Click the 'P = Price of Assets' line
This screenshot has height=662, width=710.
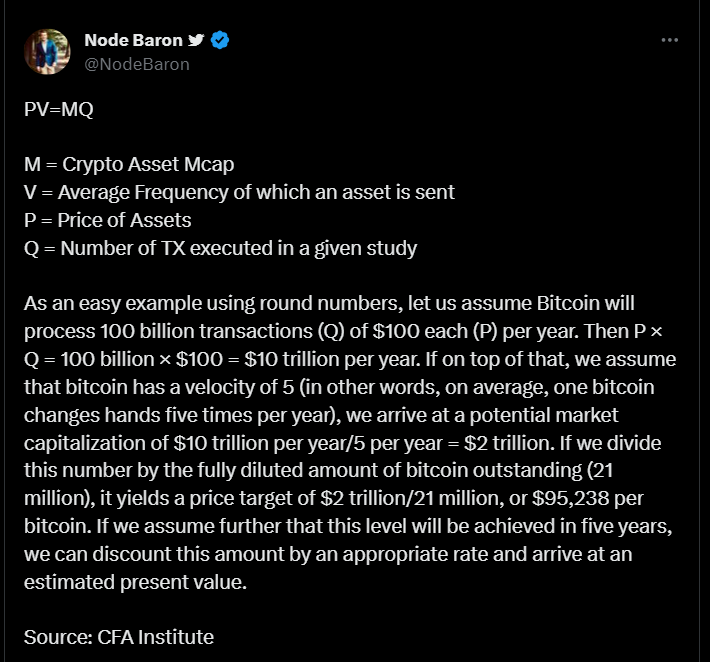point(108,221)
